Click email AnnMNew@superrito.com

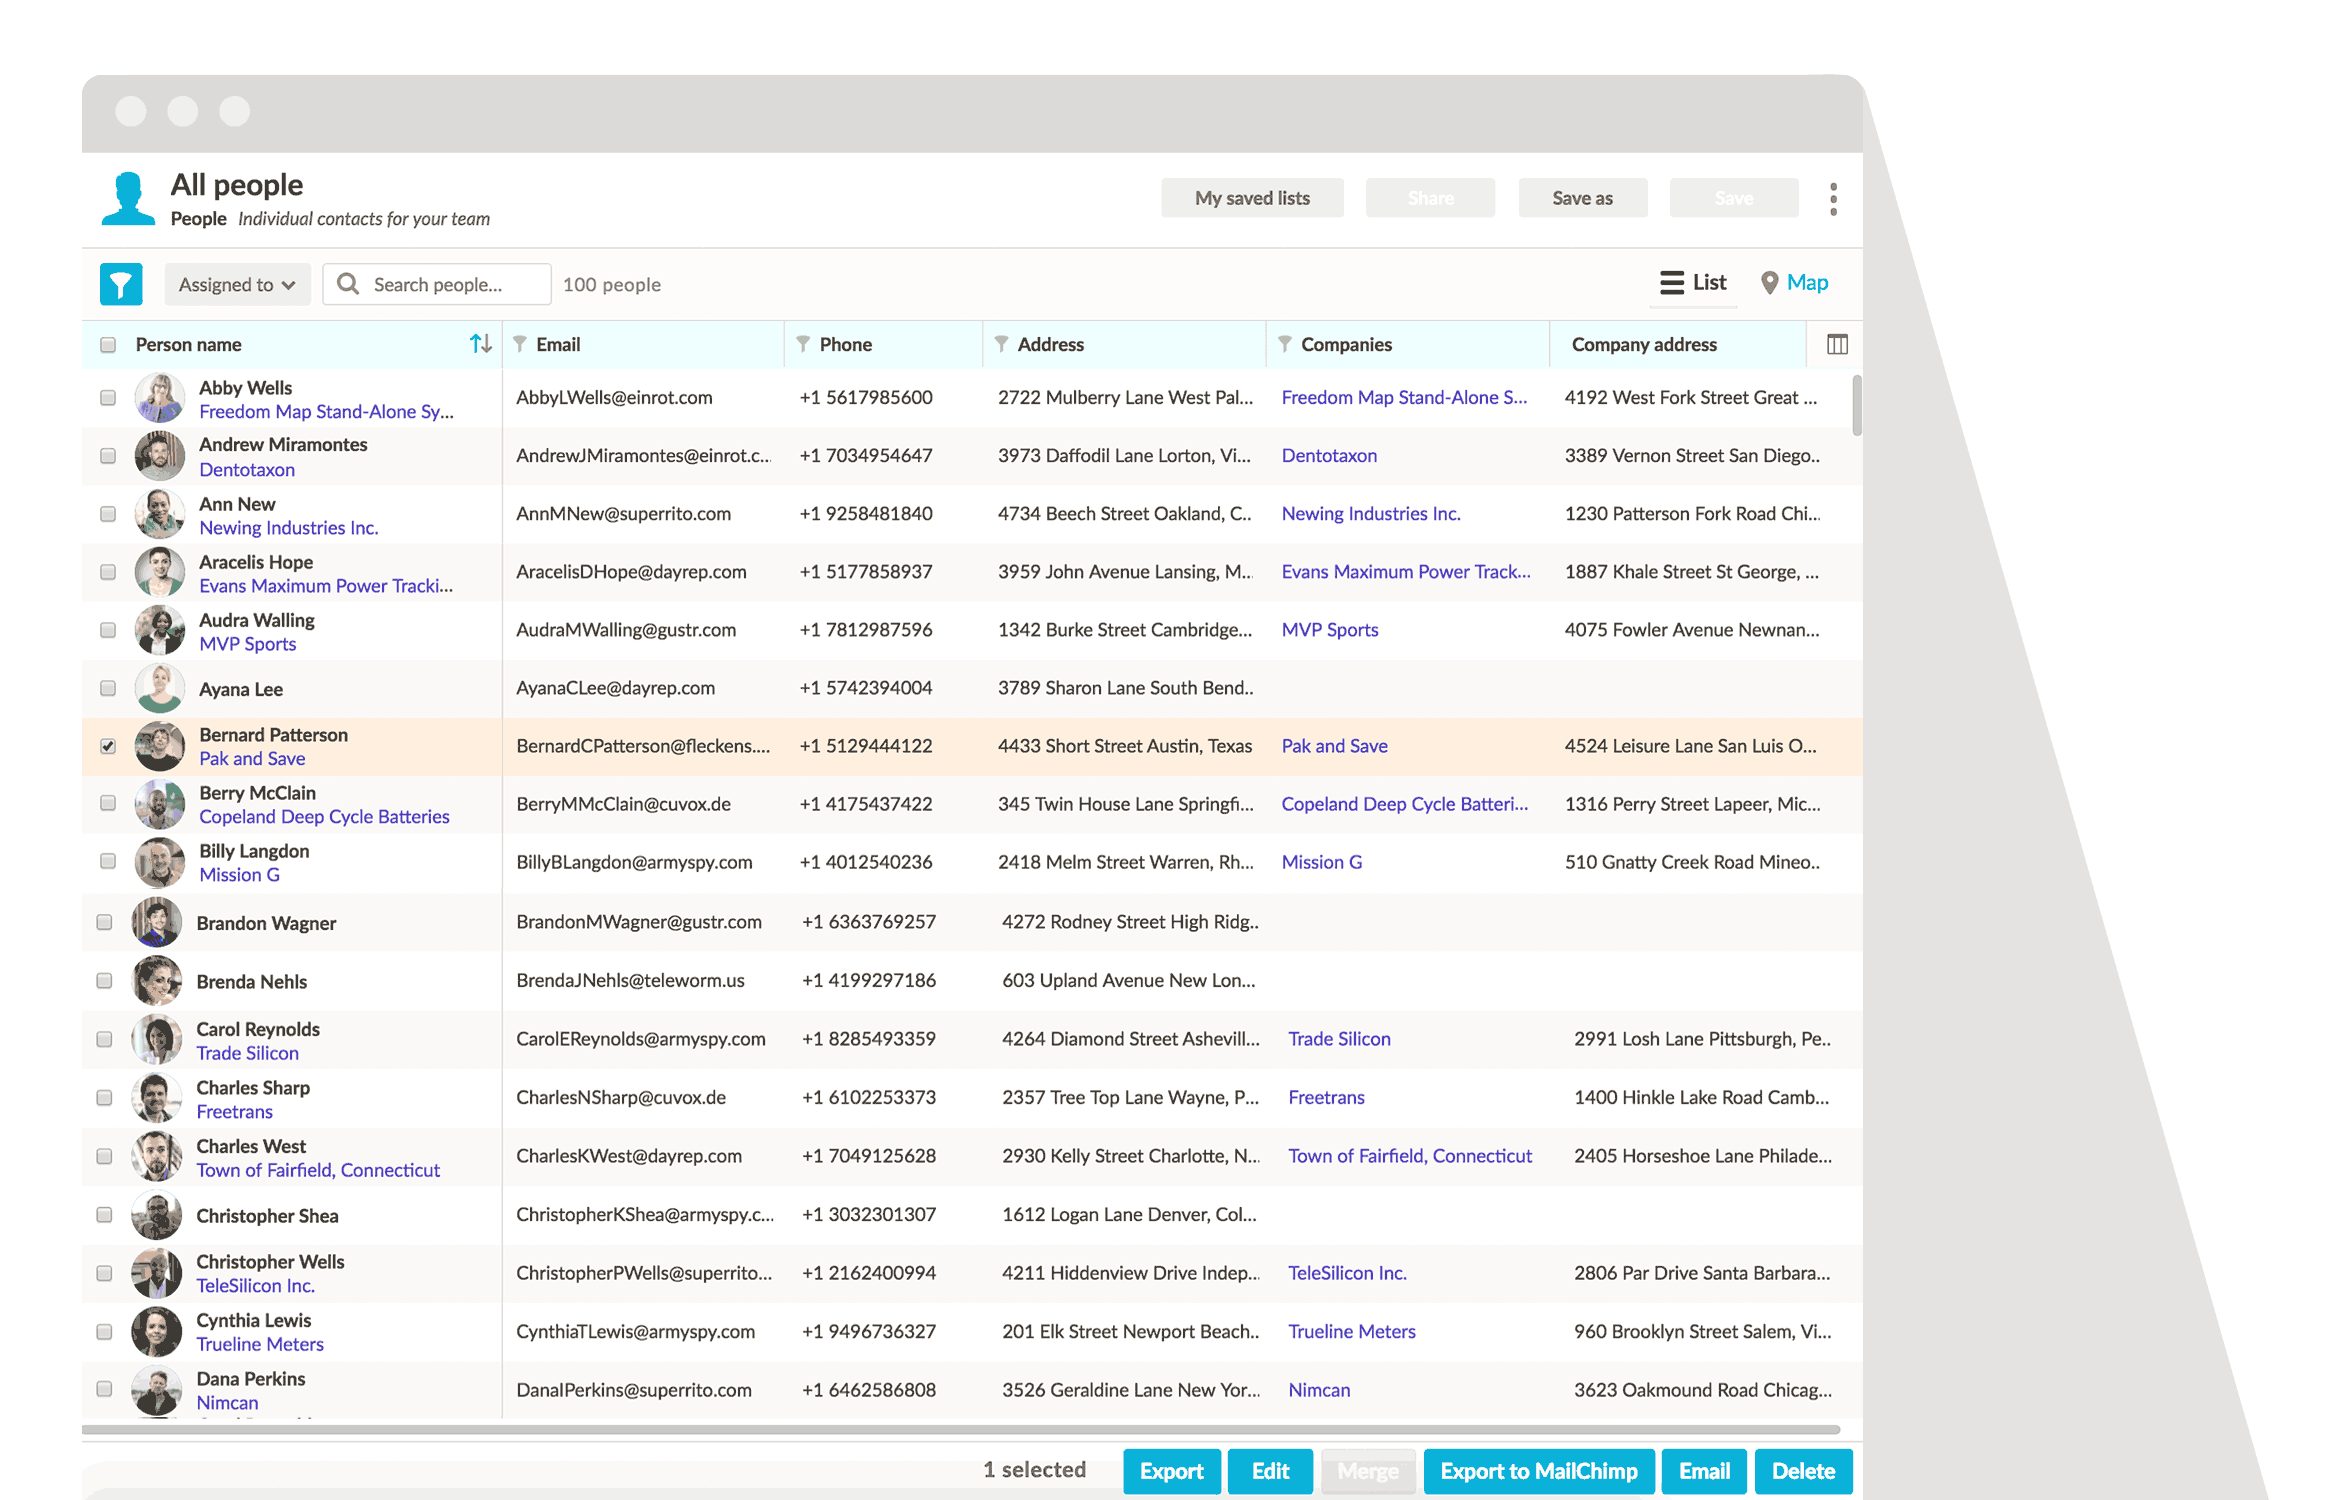(x=623, y=514)
